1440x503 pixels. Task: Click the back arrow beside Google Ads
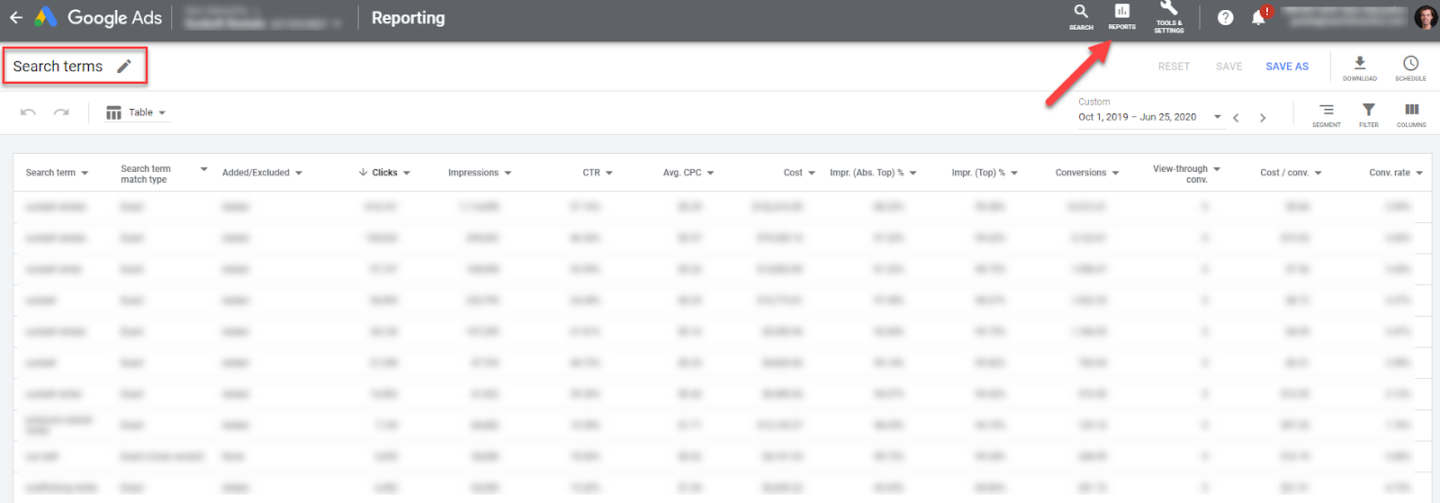tap(16, 18)
